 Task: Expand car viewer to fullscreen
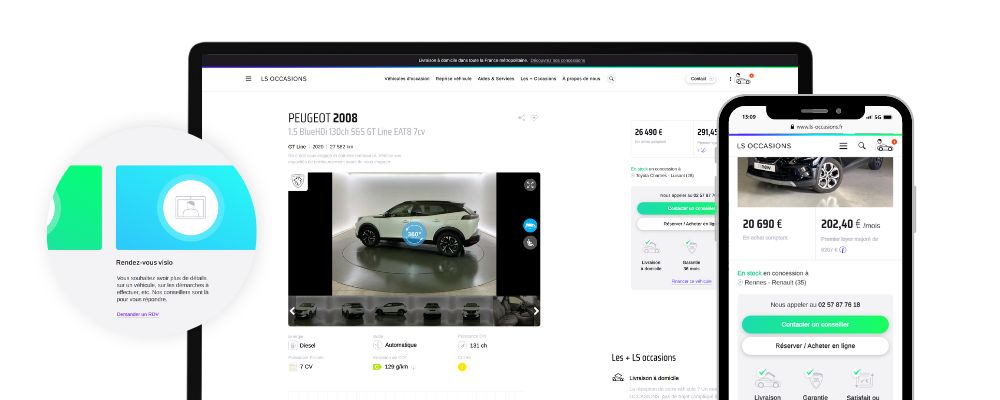tap(530, 184)
